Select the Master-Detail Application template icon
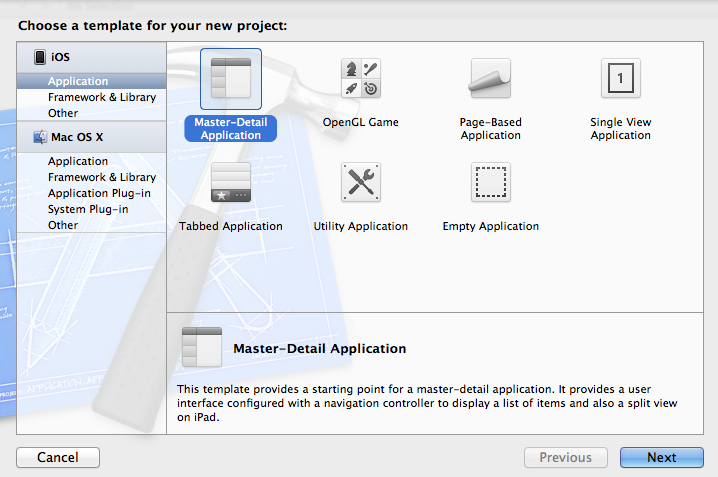This screenshot has width=718, height=477. coord(231,79)
